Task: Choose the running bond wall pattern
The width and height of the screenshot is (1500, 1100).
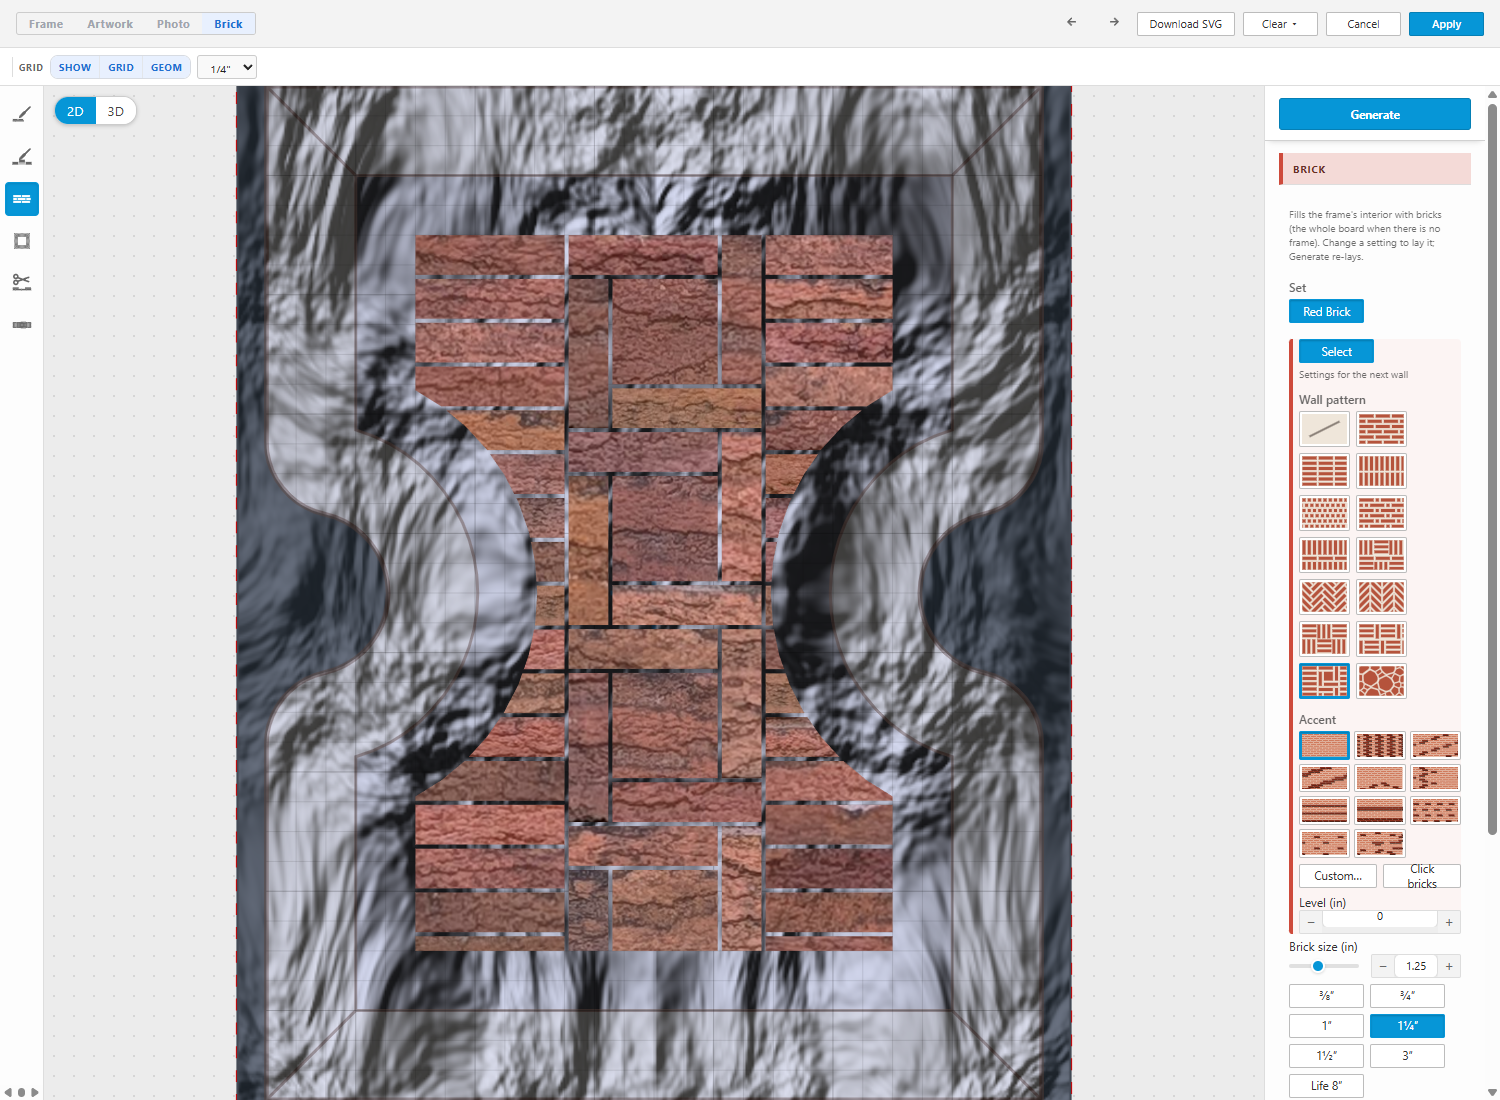Action: tap(1381, 429)
